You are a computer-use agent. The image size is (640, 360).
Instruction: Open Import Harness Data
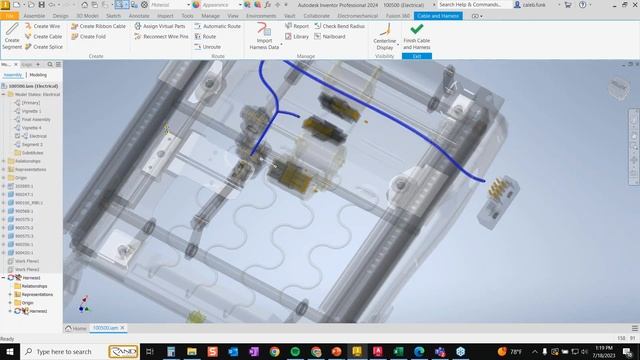(264, 36)
